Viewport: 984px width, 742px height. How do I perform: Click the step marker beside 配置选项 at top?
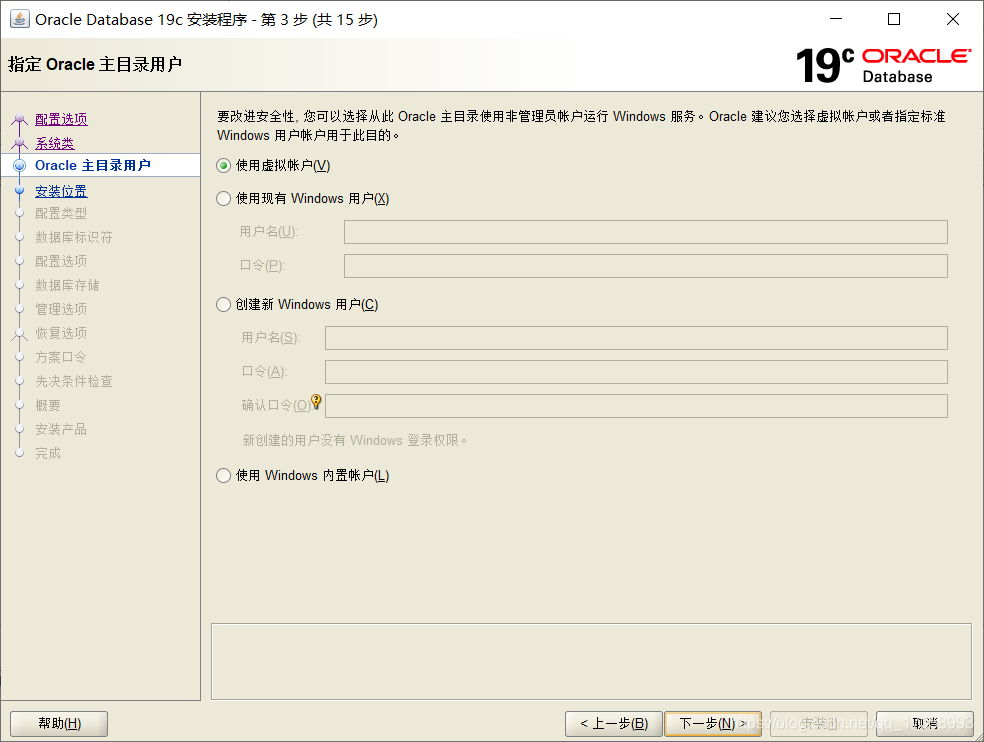click(x=19, y=119)
